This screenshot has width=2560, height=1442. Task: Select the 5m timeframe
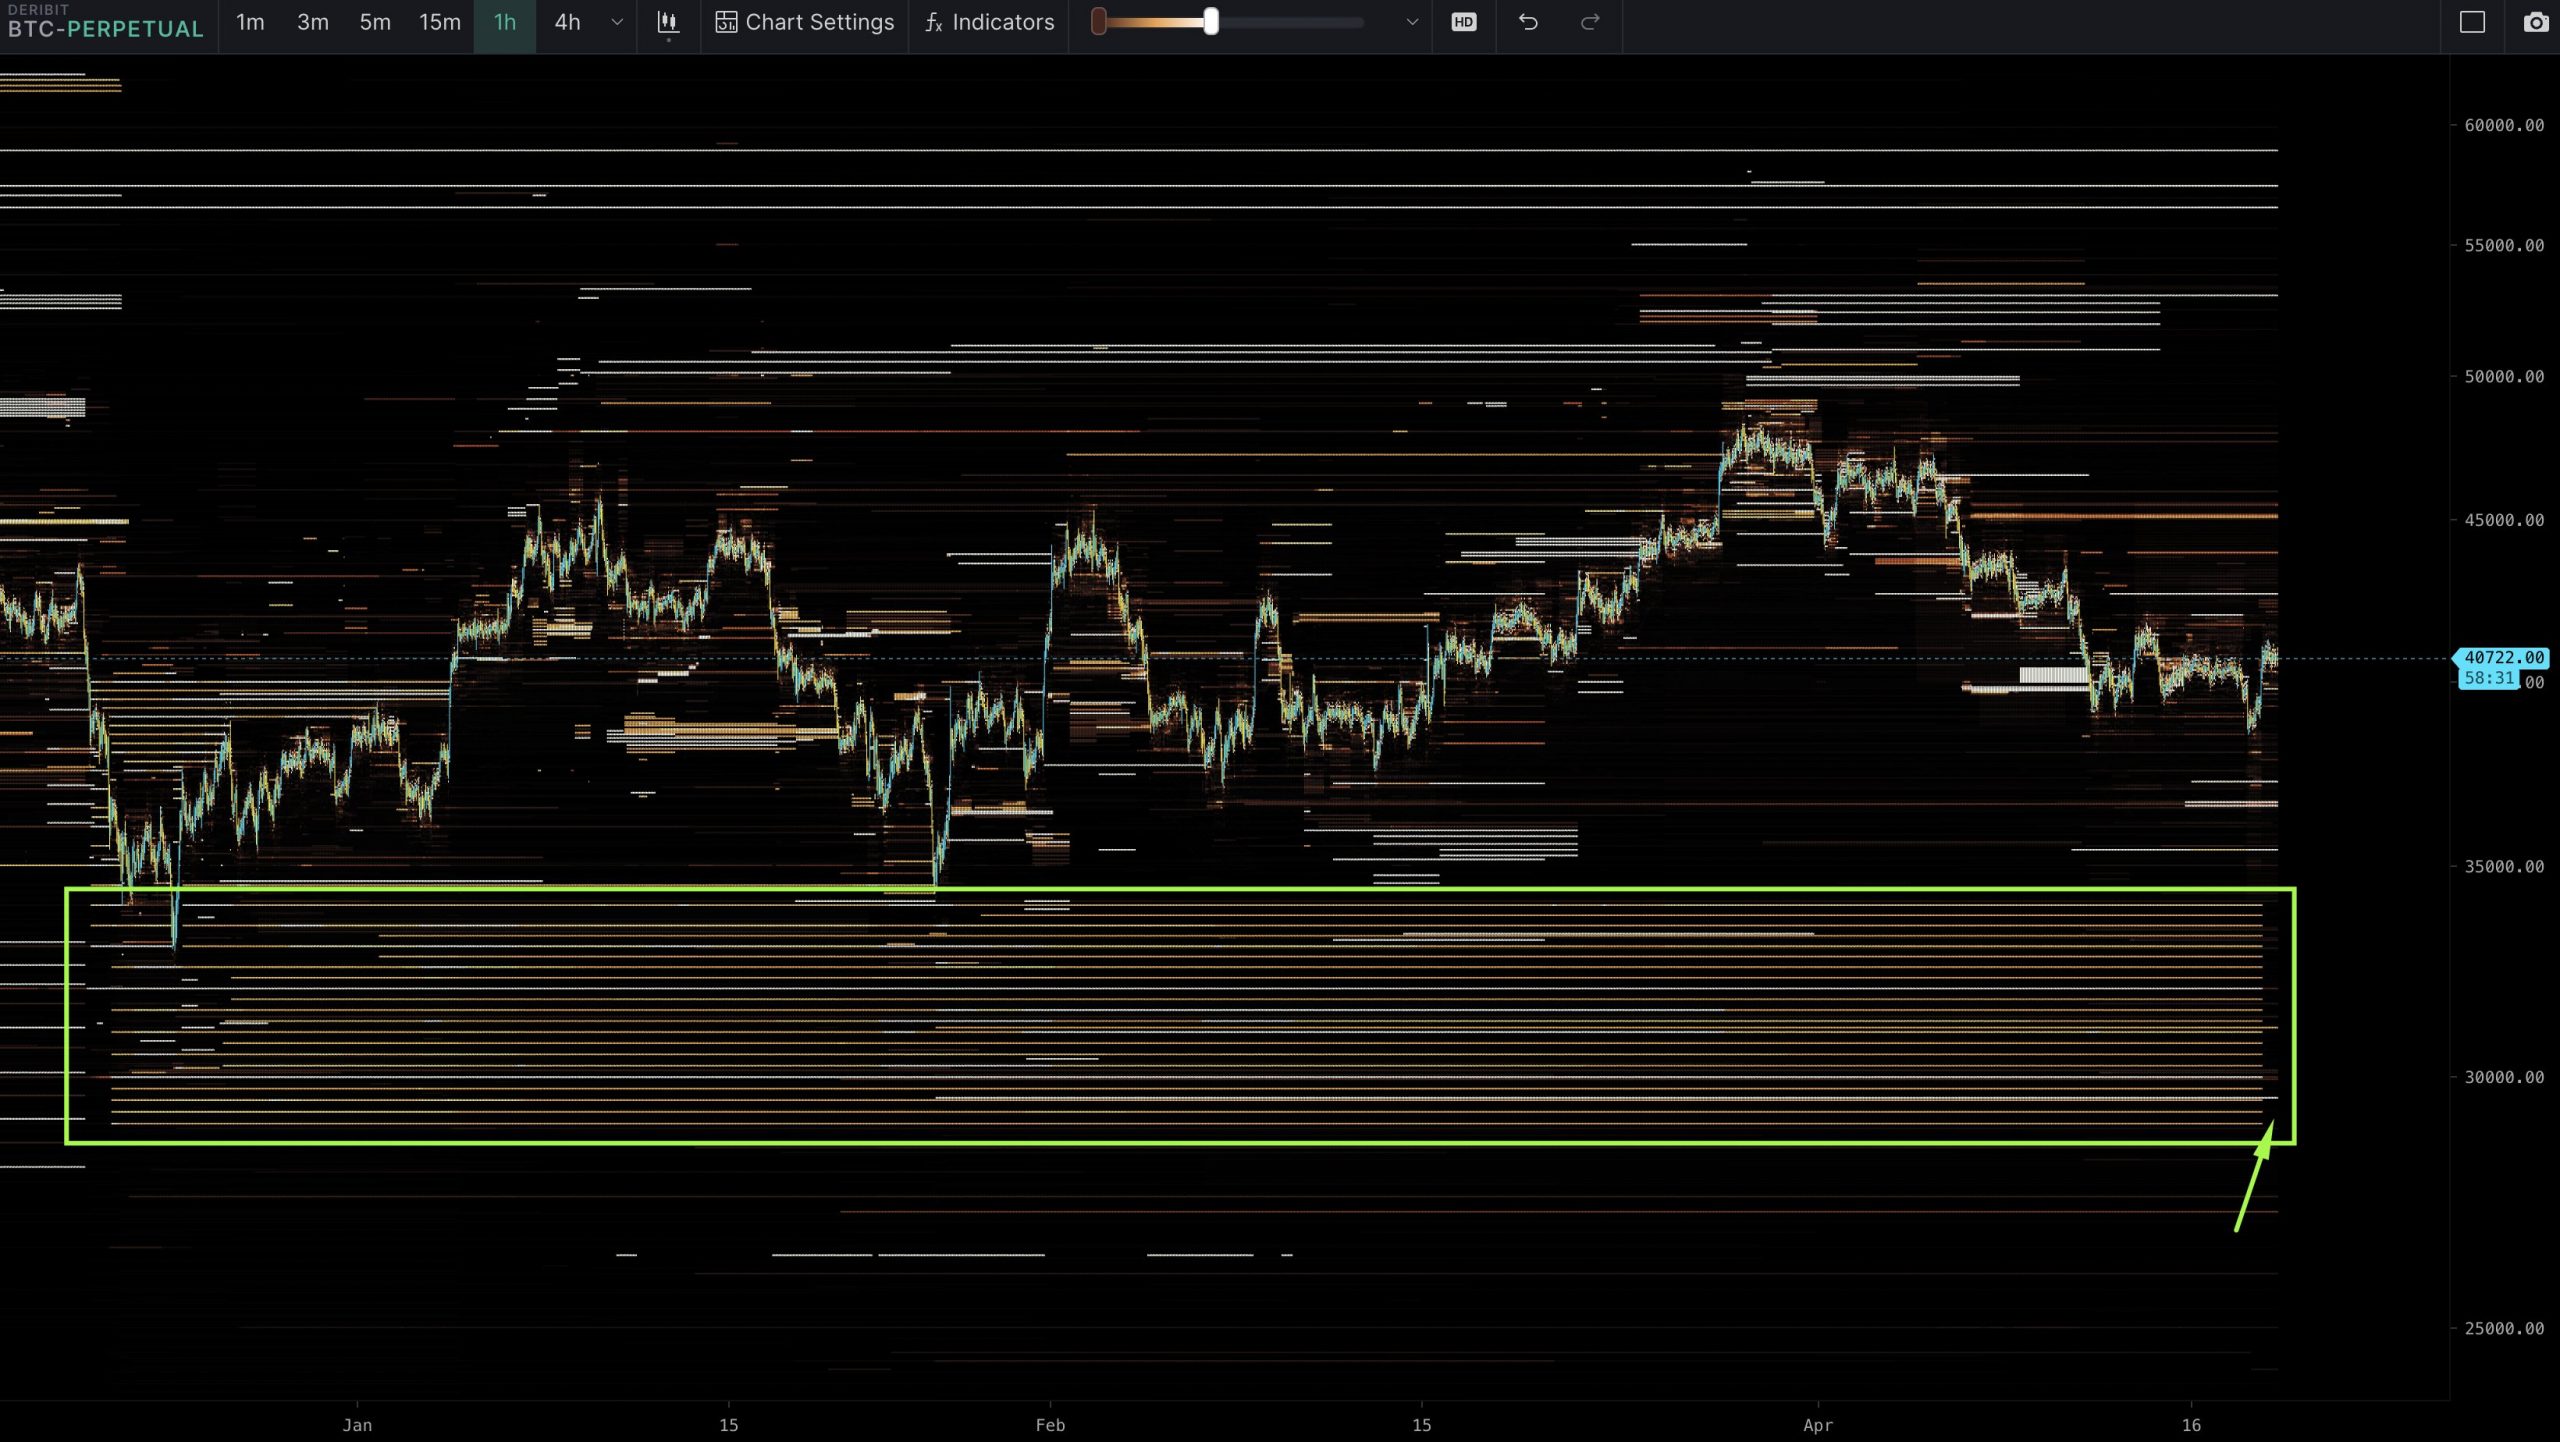[375, 22]
